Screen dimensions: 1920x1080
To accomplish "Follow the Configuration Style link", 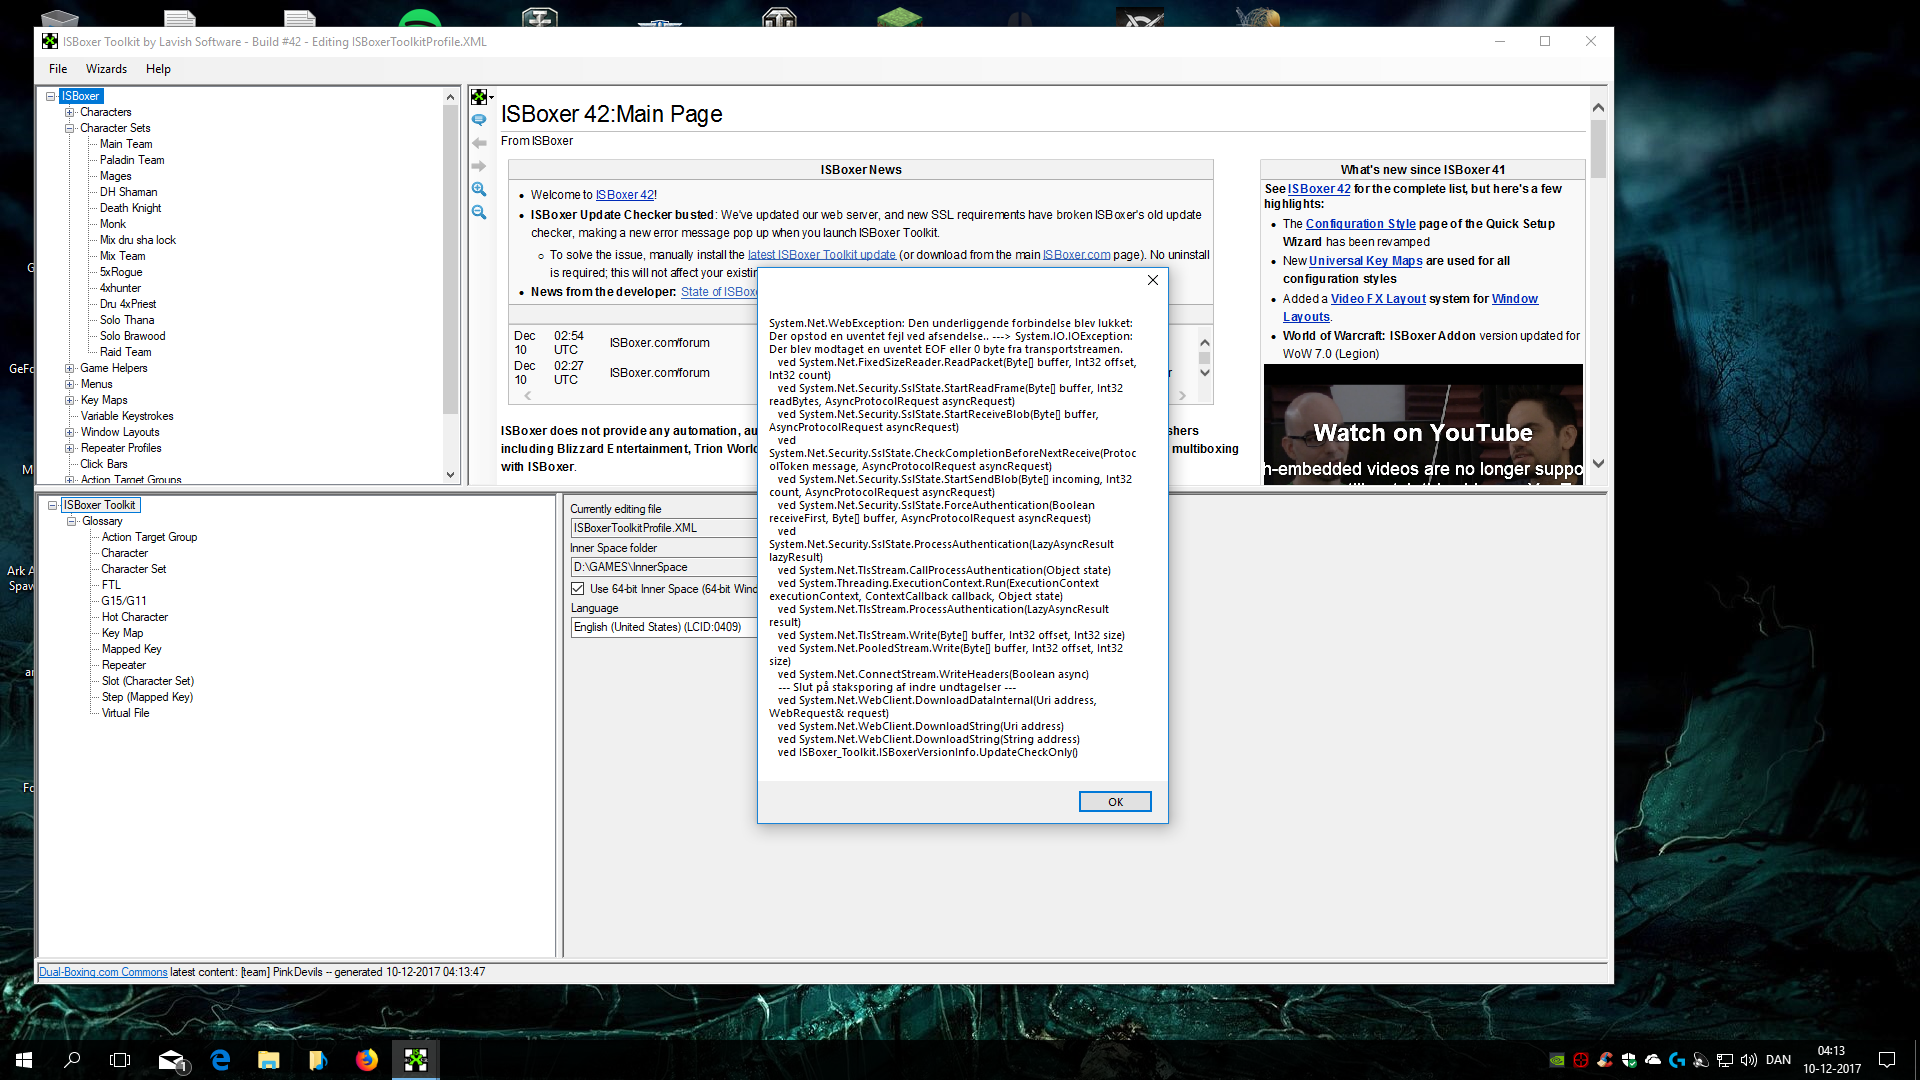I will (x=1360, y=224).
